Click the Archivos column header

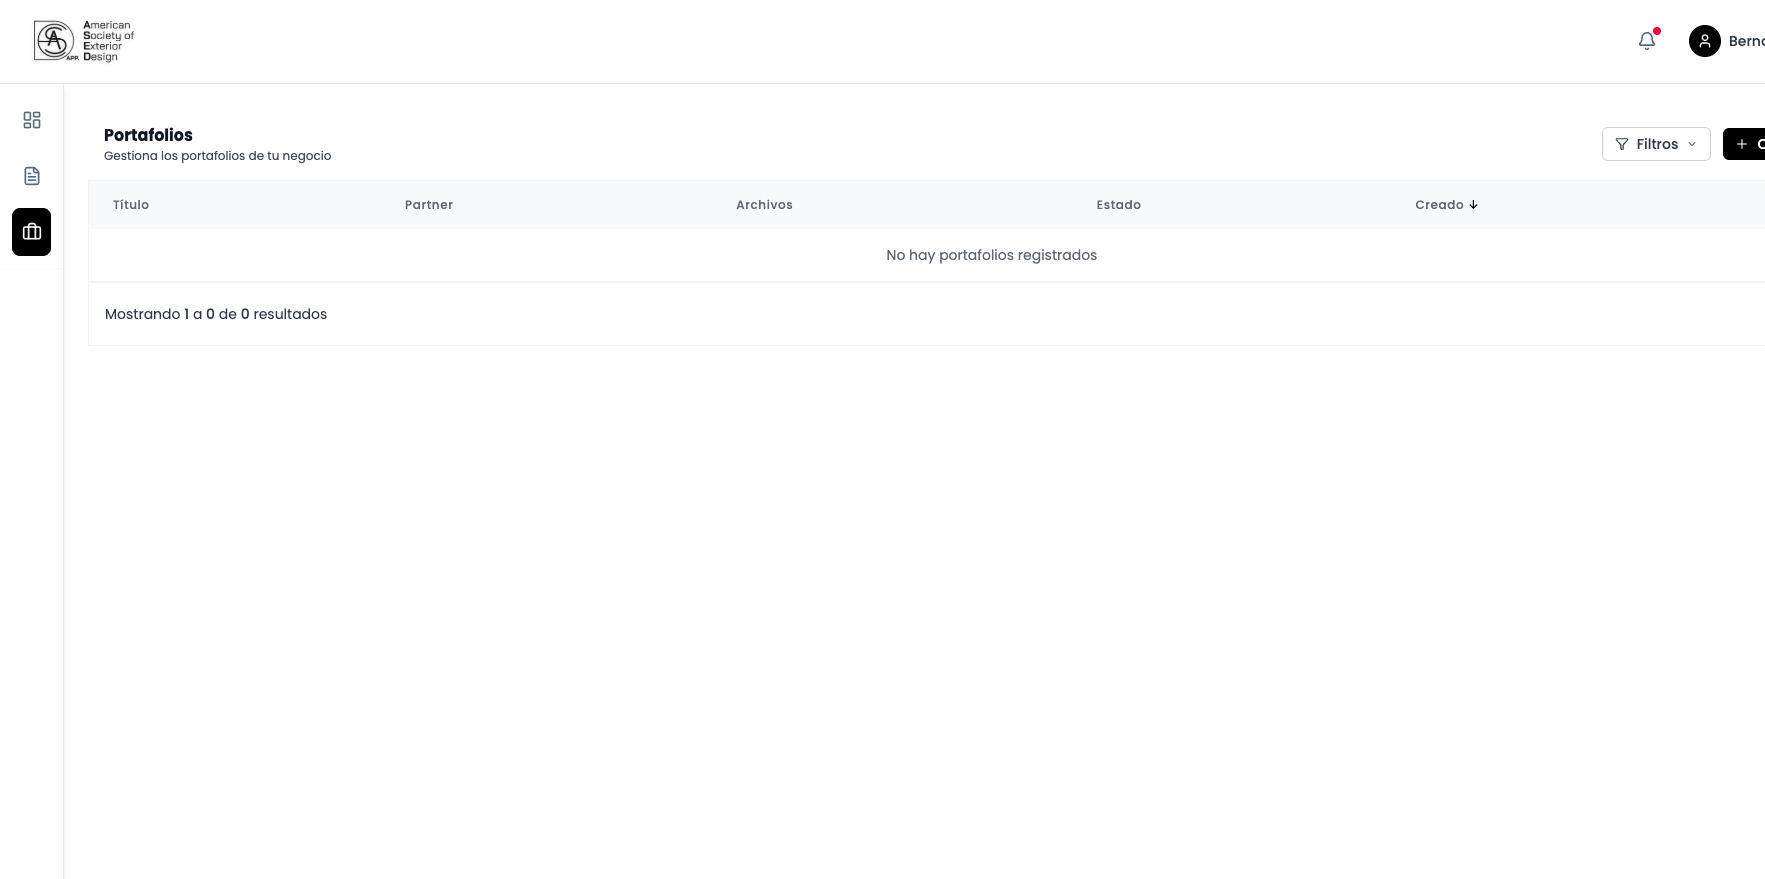click(x=764, y=205)
